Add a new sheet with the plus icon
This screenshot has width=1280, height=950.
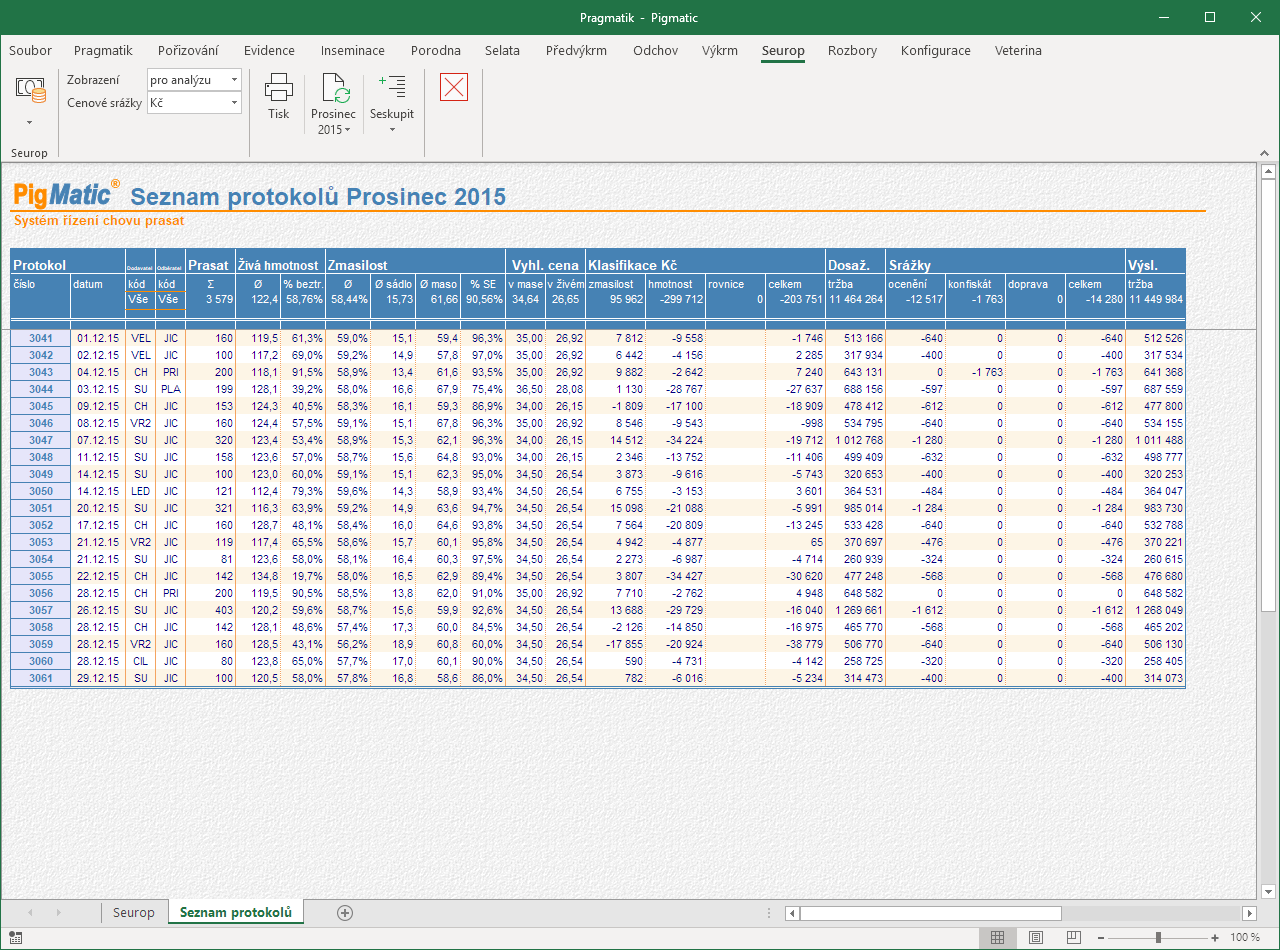(x=345, y=912)
